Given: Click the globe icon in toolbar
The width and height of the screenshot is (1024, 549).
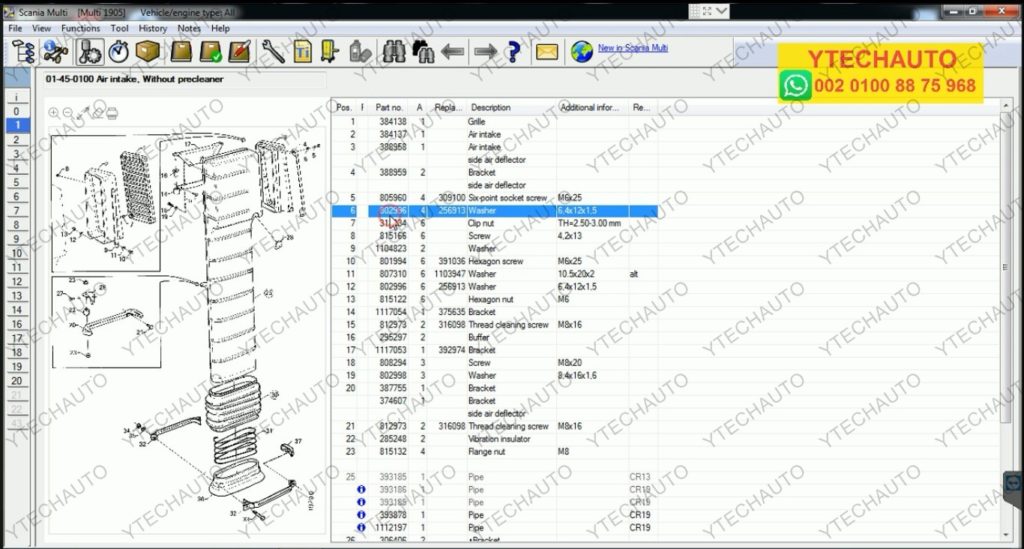Looking at the screenshot, I should (x=581, y=52).
